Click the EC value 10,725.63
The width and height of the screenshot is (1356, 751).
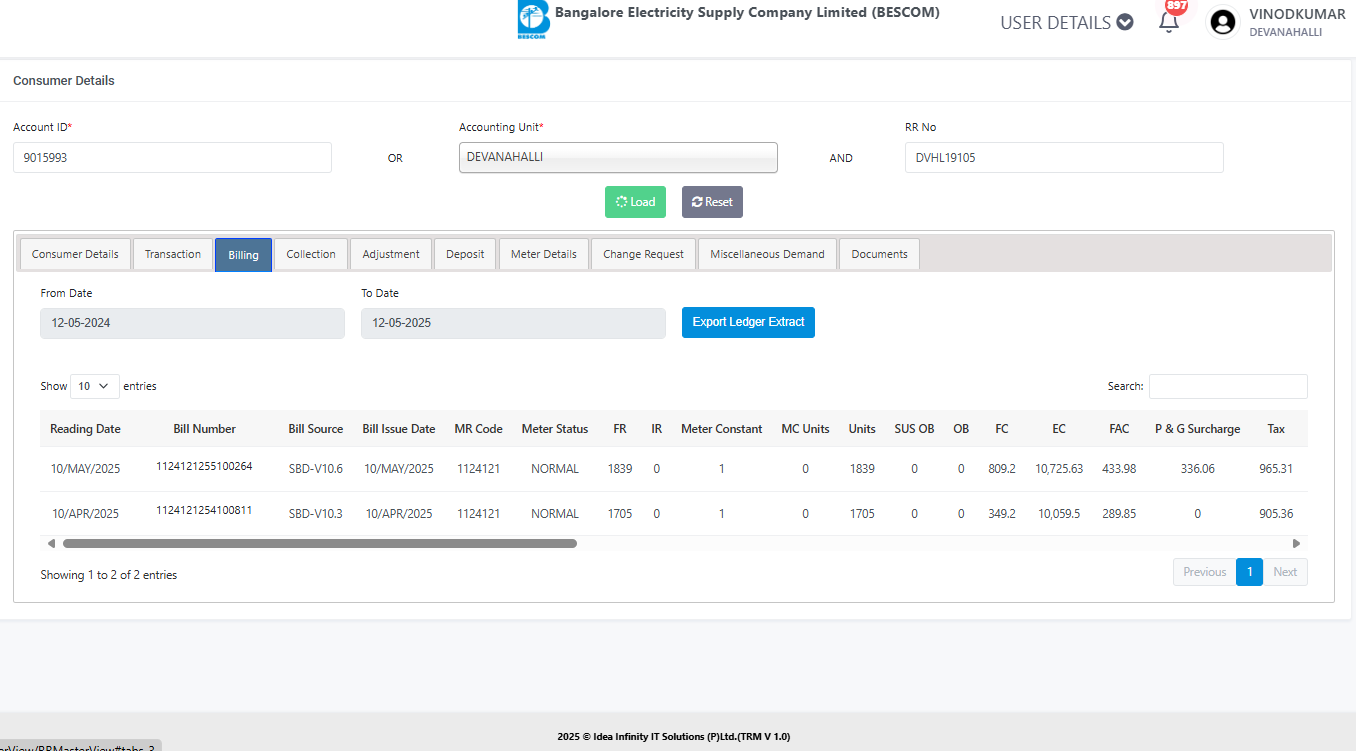point(1059,469)
